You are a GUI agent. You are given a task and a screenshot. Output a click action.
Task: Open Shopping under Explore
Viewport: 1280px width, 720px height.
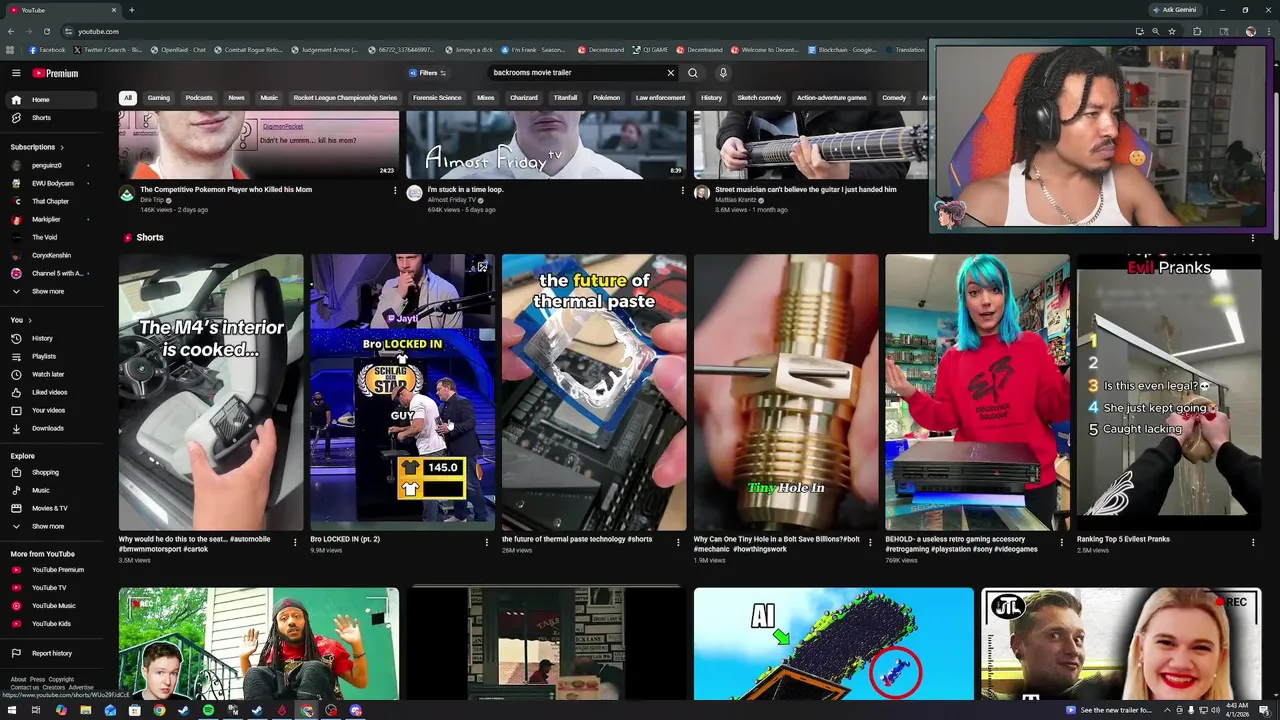(52, 472)
